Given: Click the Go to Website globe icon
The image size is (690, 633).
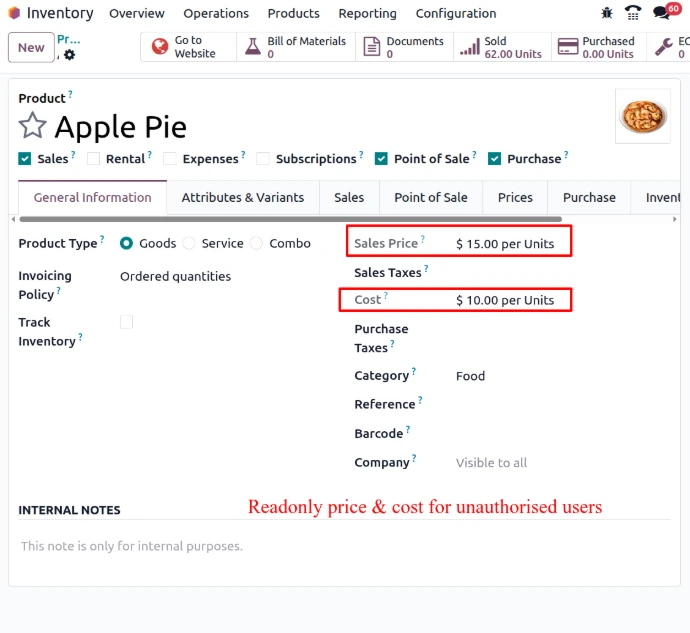Looking at the screenshot, I should (160, 47).
